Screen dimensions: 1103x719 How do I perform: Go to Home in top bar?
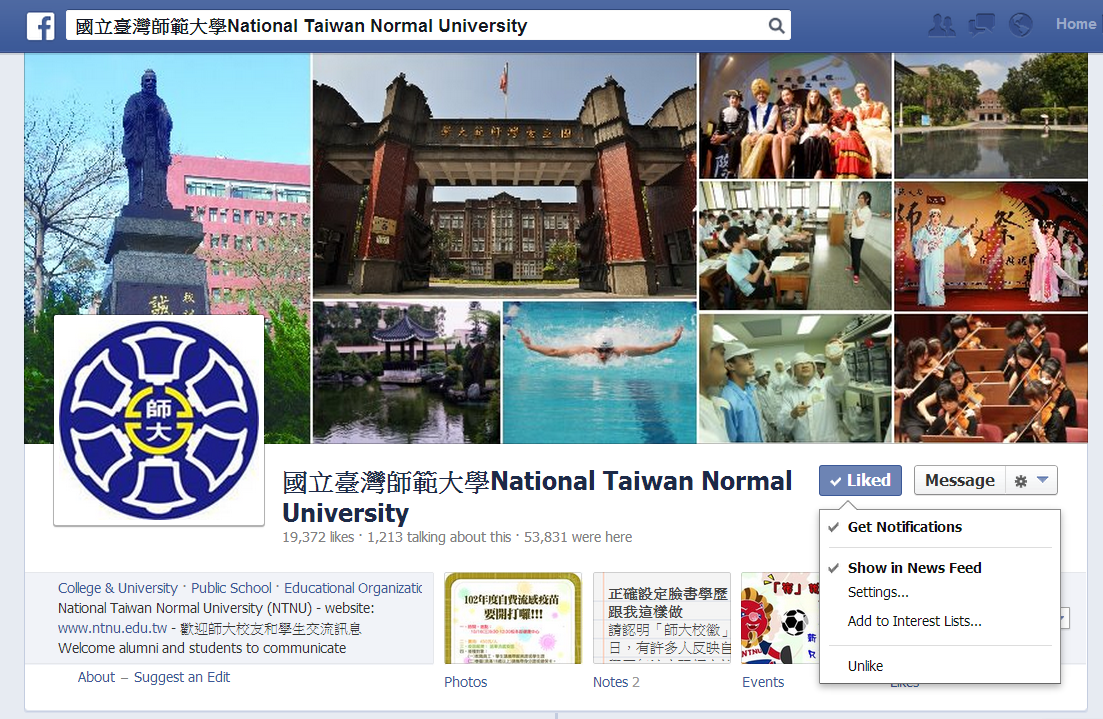click(1076, 24)
